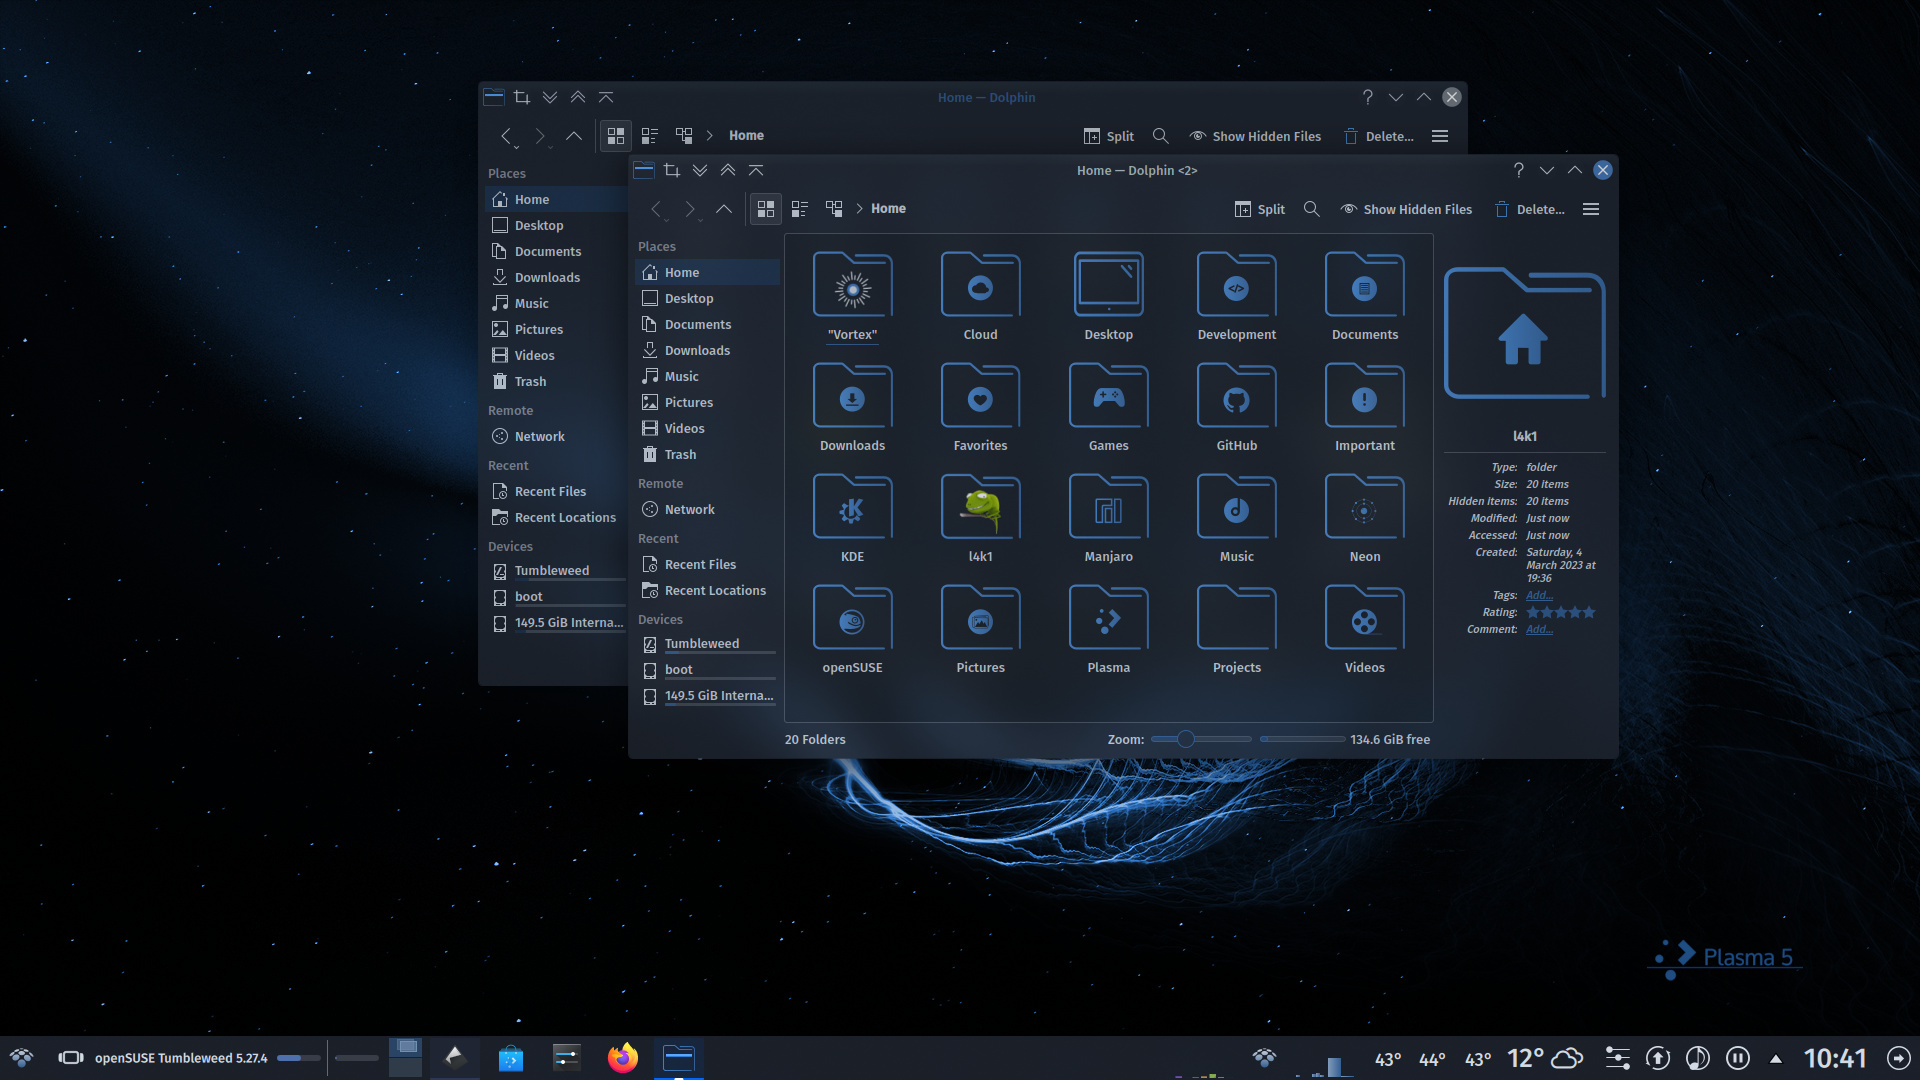Image resolution: width=1920 pixels, height=1080 pixels.
Task: Click the Add... link next to Comment
Action: [x=1539, y=629]
